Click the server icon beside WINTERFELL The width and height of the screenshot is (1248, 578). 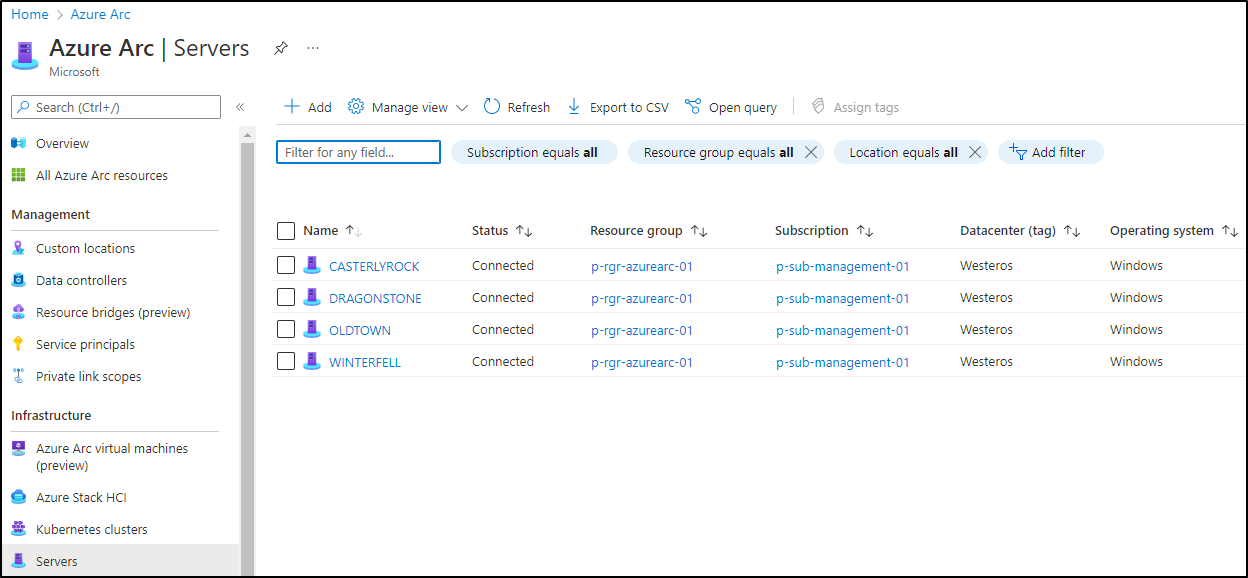pos(312,362)
